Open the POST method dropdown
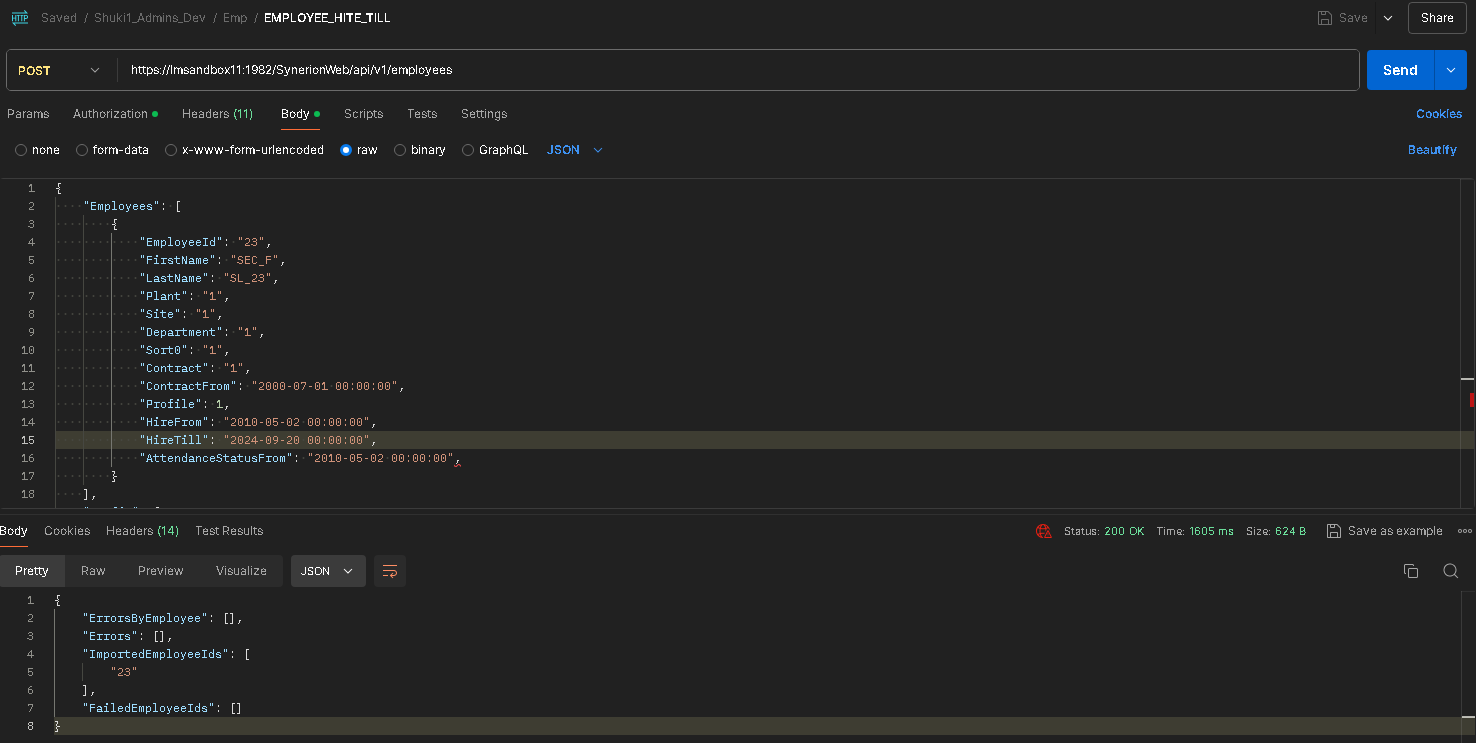The width and height of the screenshot is (1476, 743). 61,70
